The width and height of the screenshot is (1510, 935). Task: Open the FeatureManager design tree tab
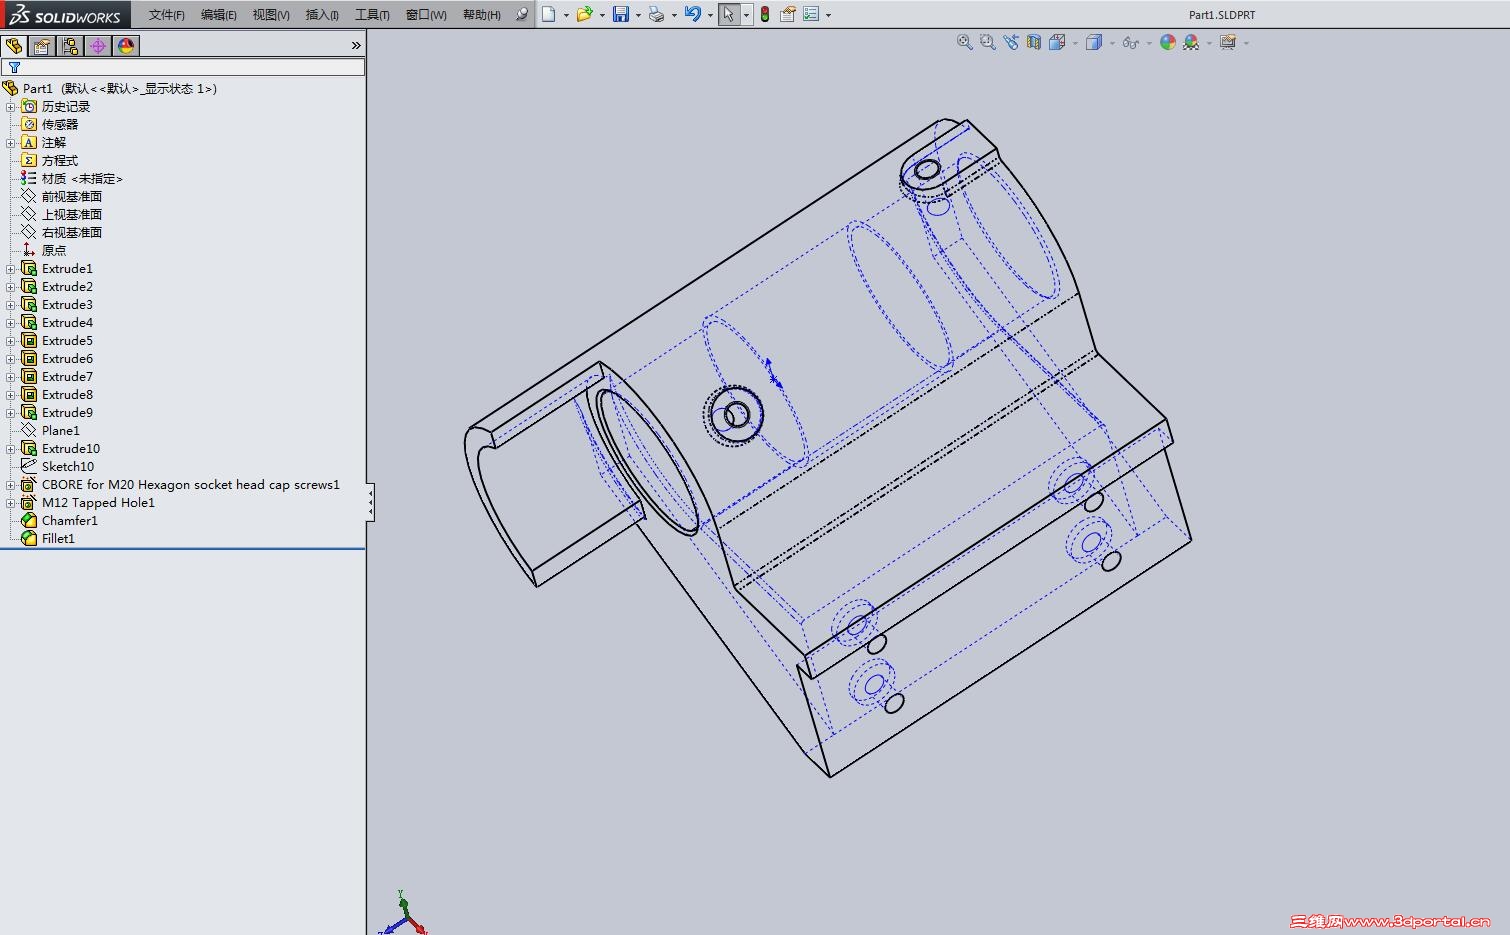14,46
